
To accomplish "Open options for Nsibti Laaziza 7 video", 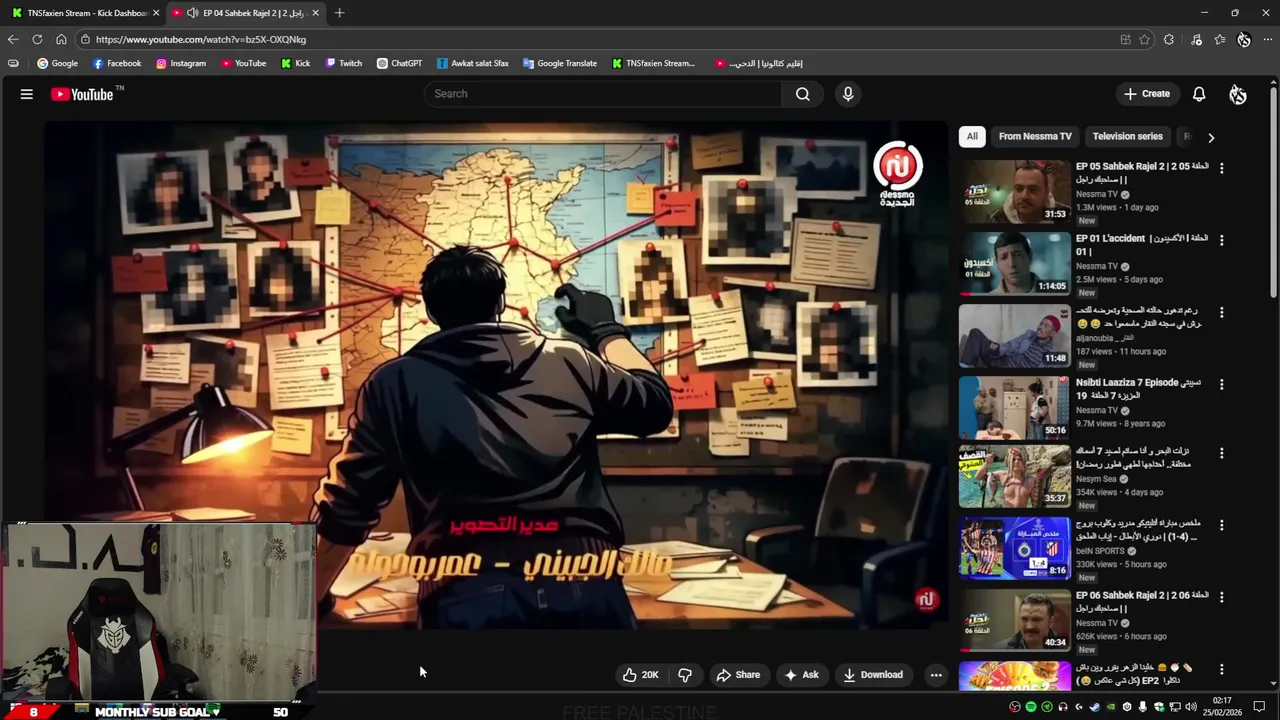I will coord(1221,384).
